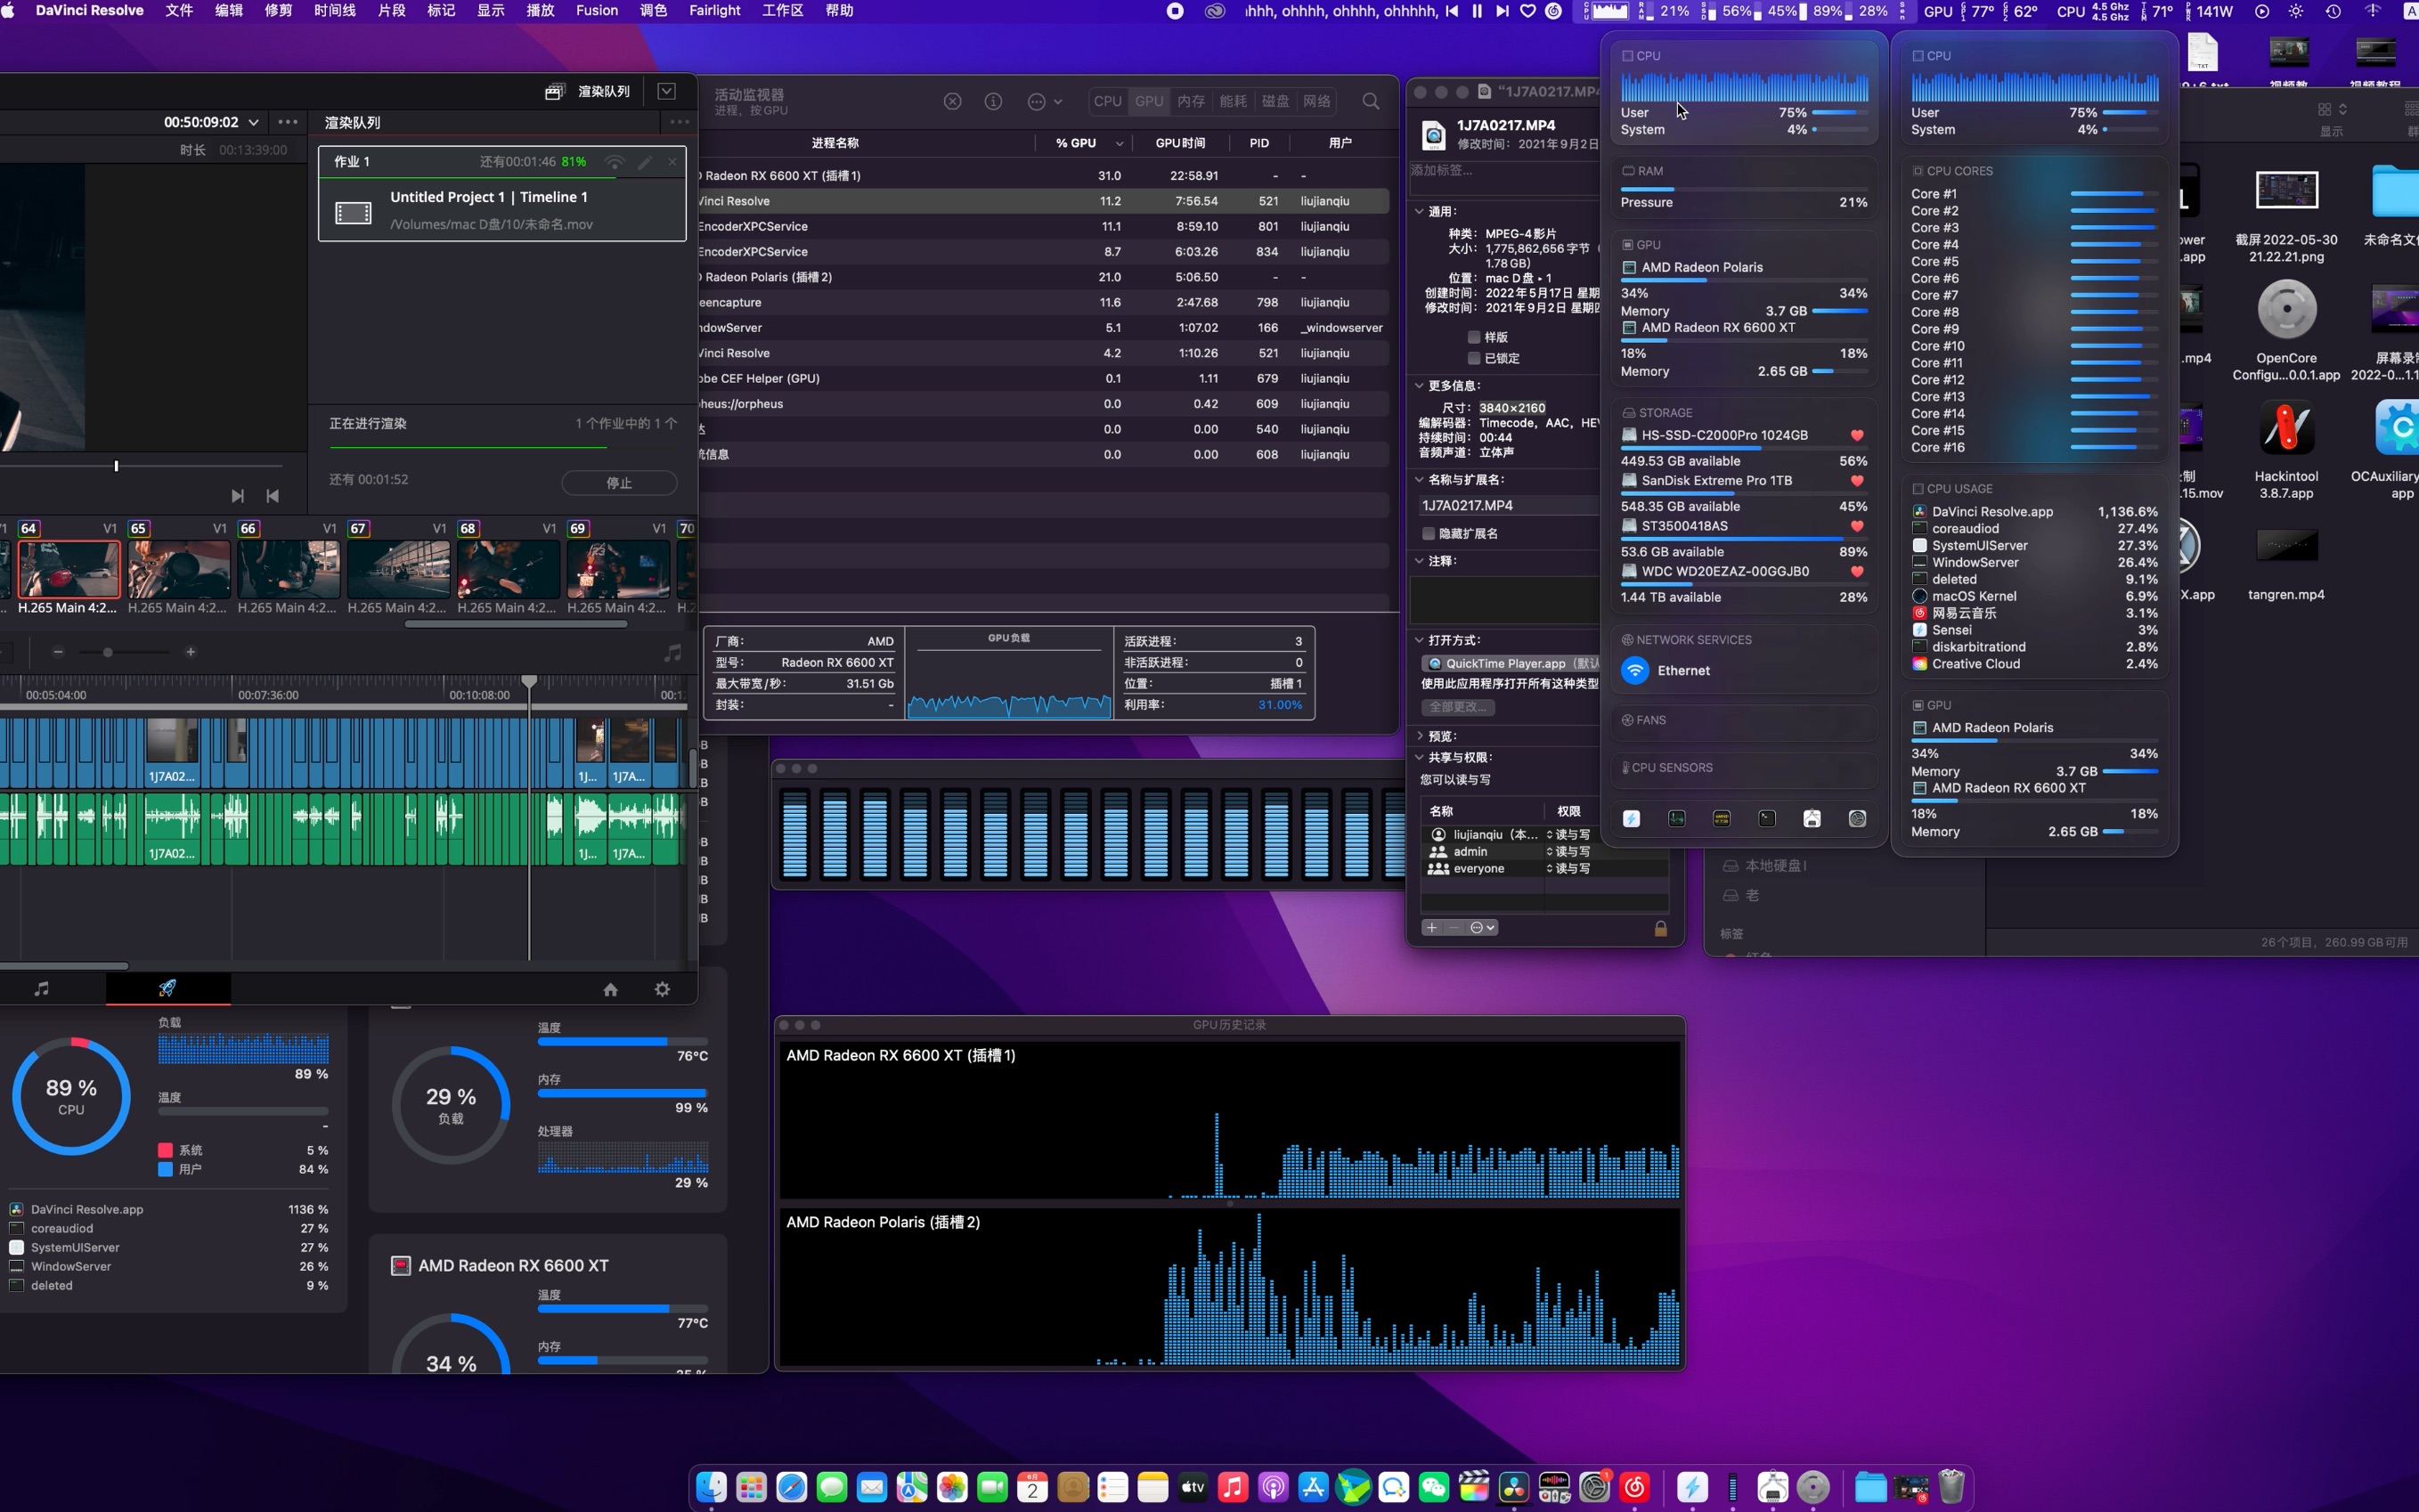Collapse the 更多信息 section
This screenshot has width=2419, height=1512.
1419,385
